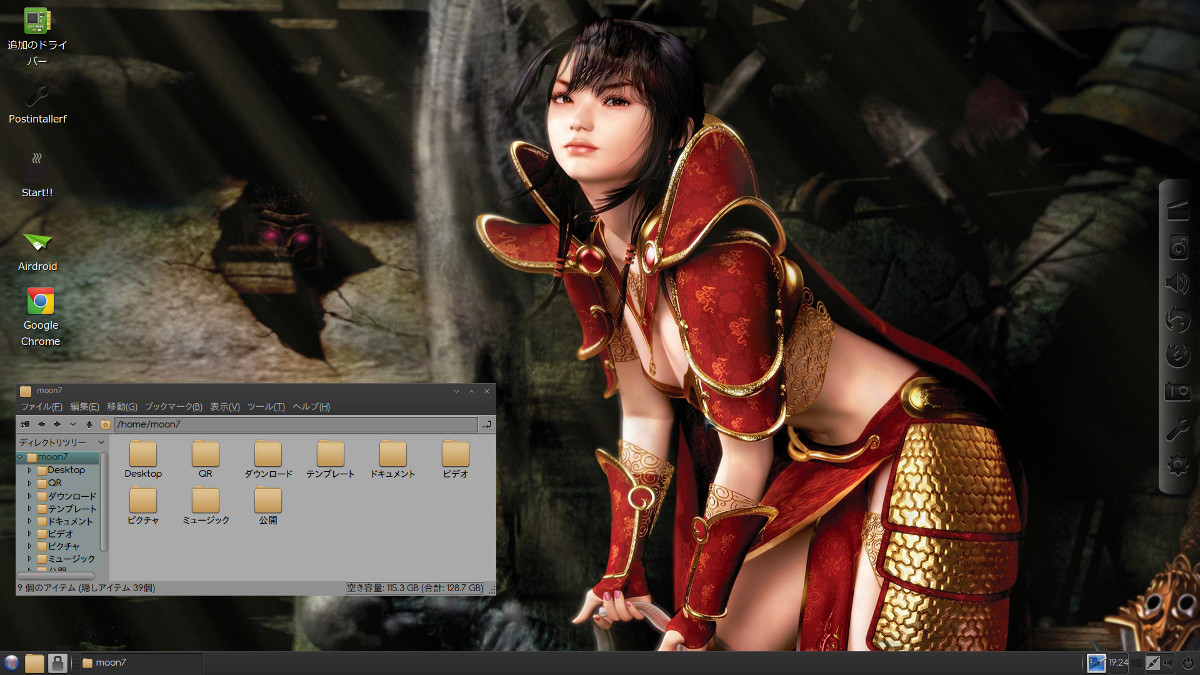
Task: Click the network icon in the system tray
Action: click(1152, 662)
